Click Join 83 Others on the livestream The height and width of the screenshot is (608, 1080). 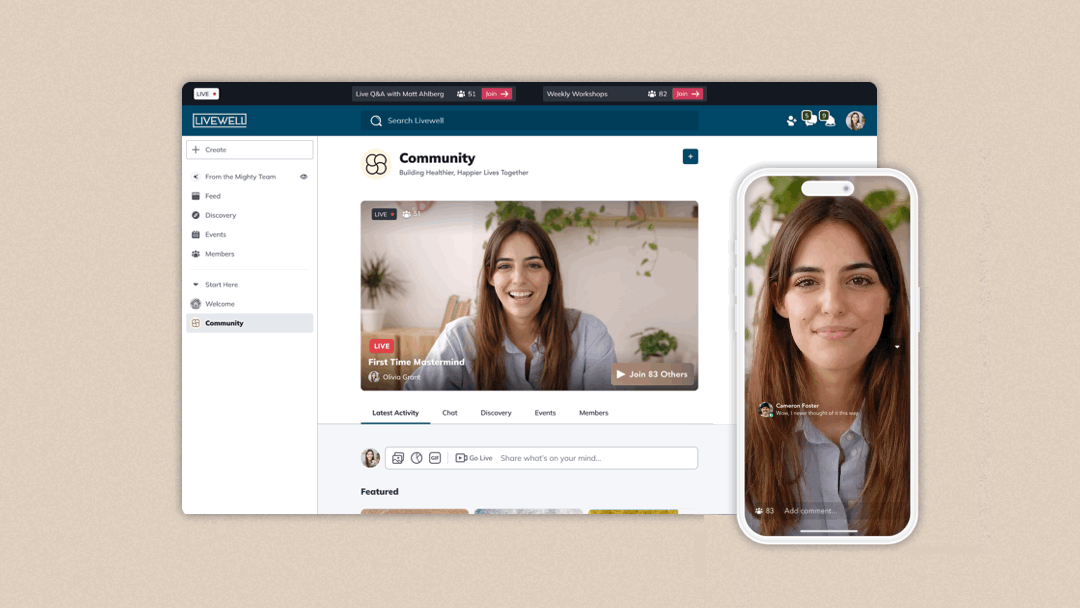pyautogui.click(x=653, y=373)
